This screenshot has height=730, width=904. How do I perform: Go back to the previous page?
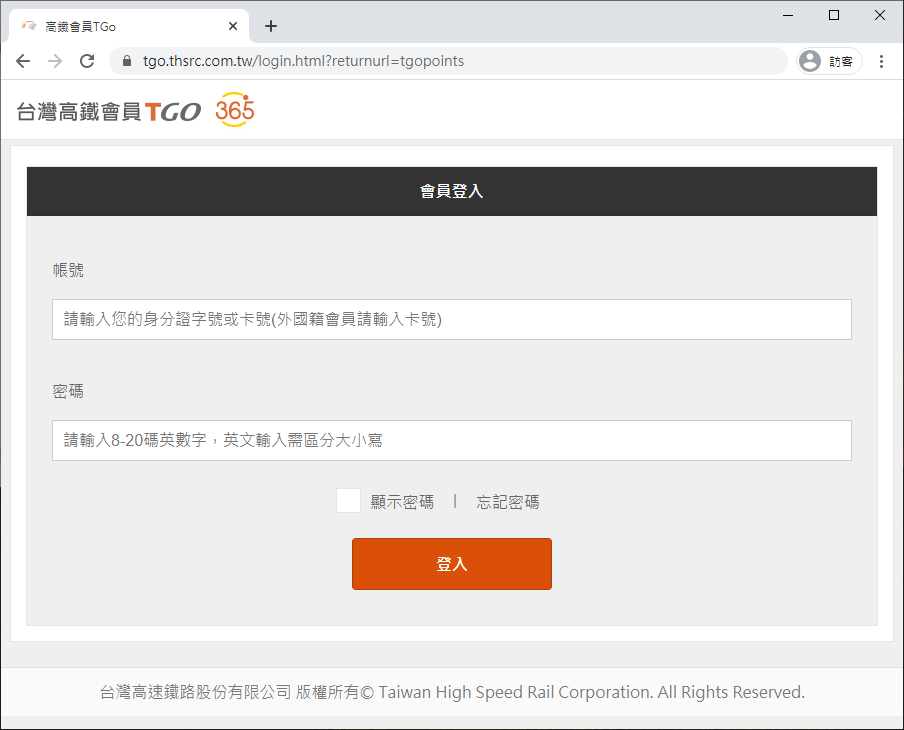click(23, 61)
